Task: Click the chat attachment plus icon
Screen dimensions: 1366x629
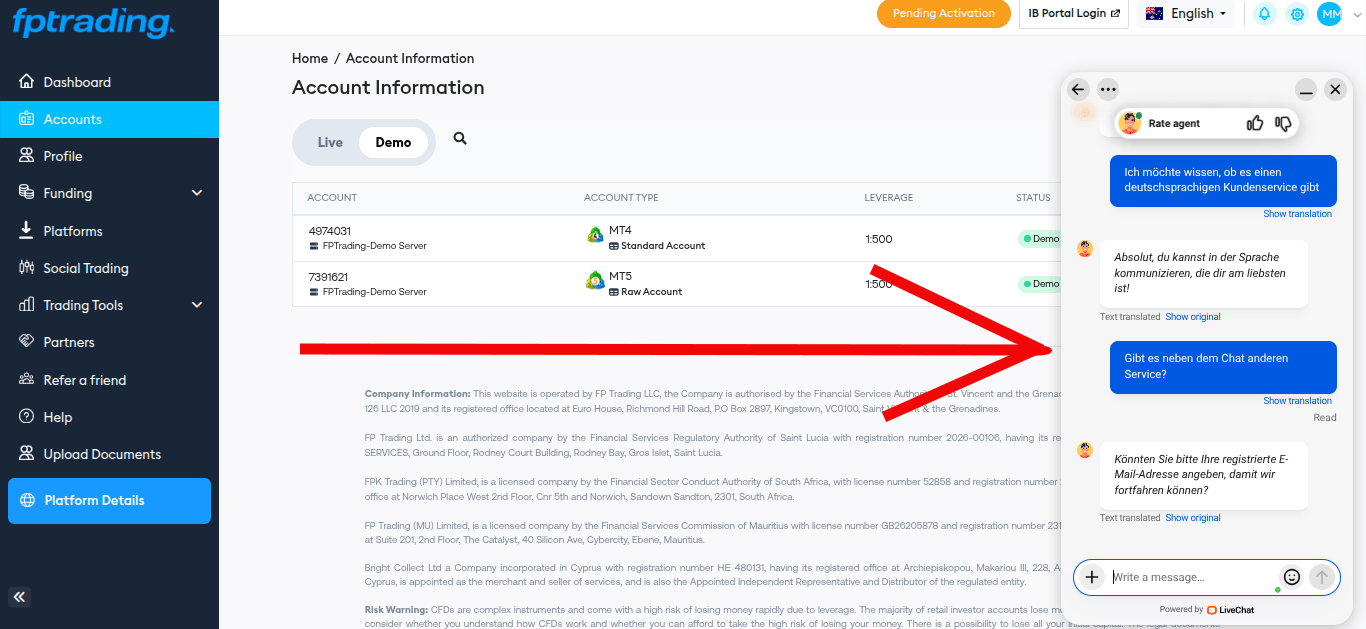Action: tap(1092, 577)
